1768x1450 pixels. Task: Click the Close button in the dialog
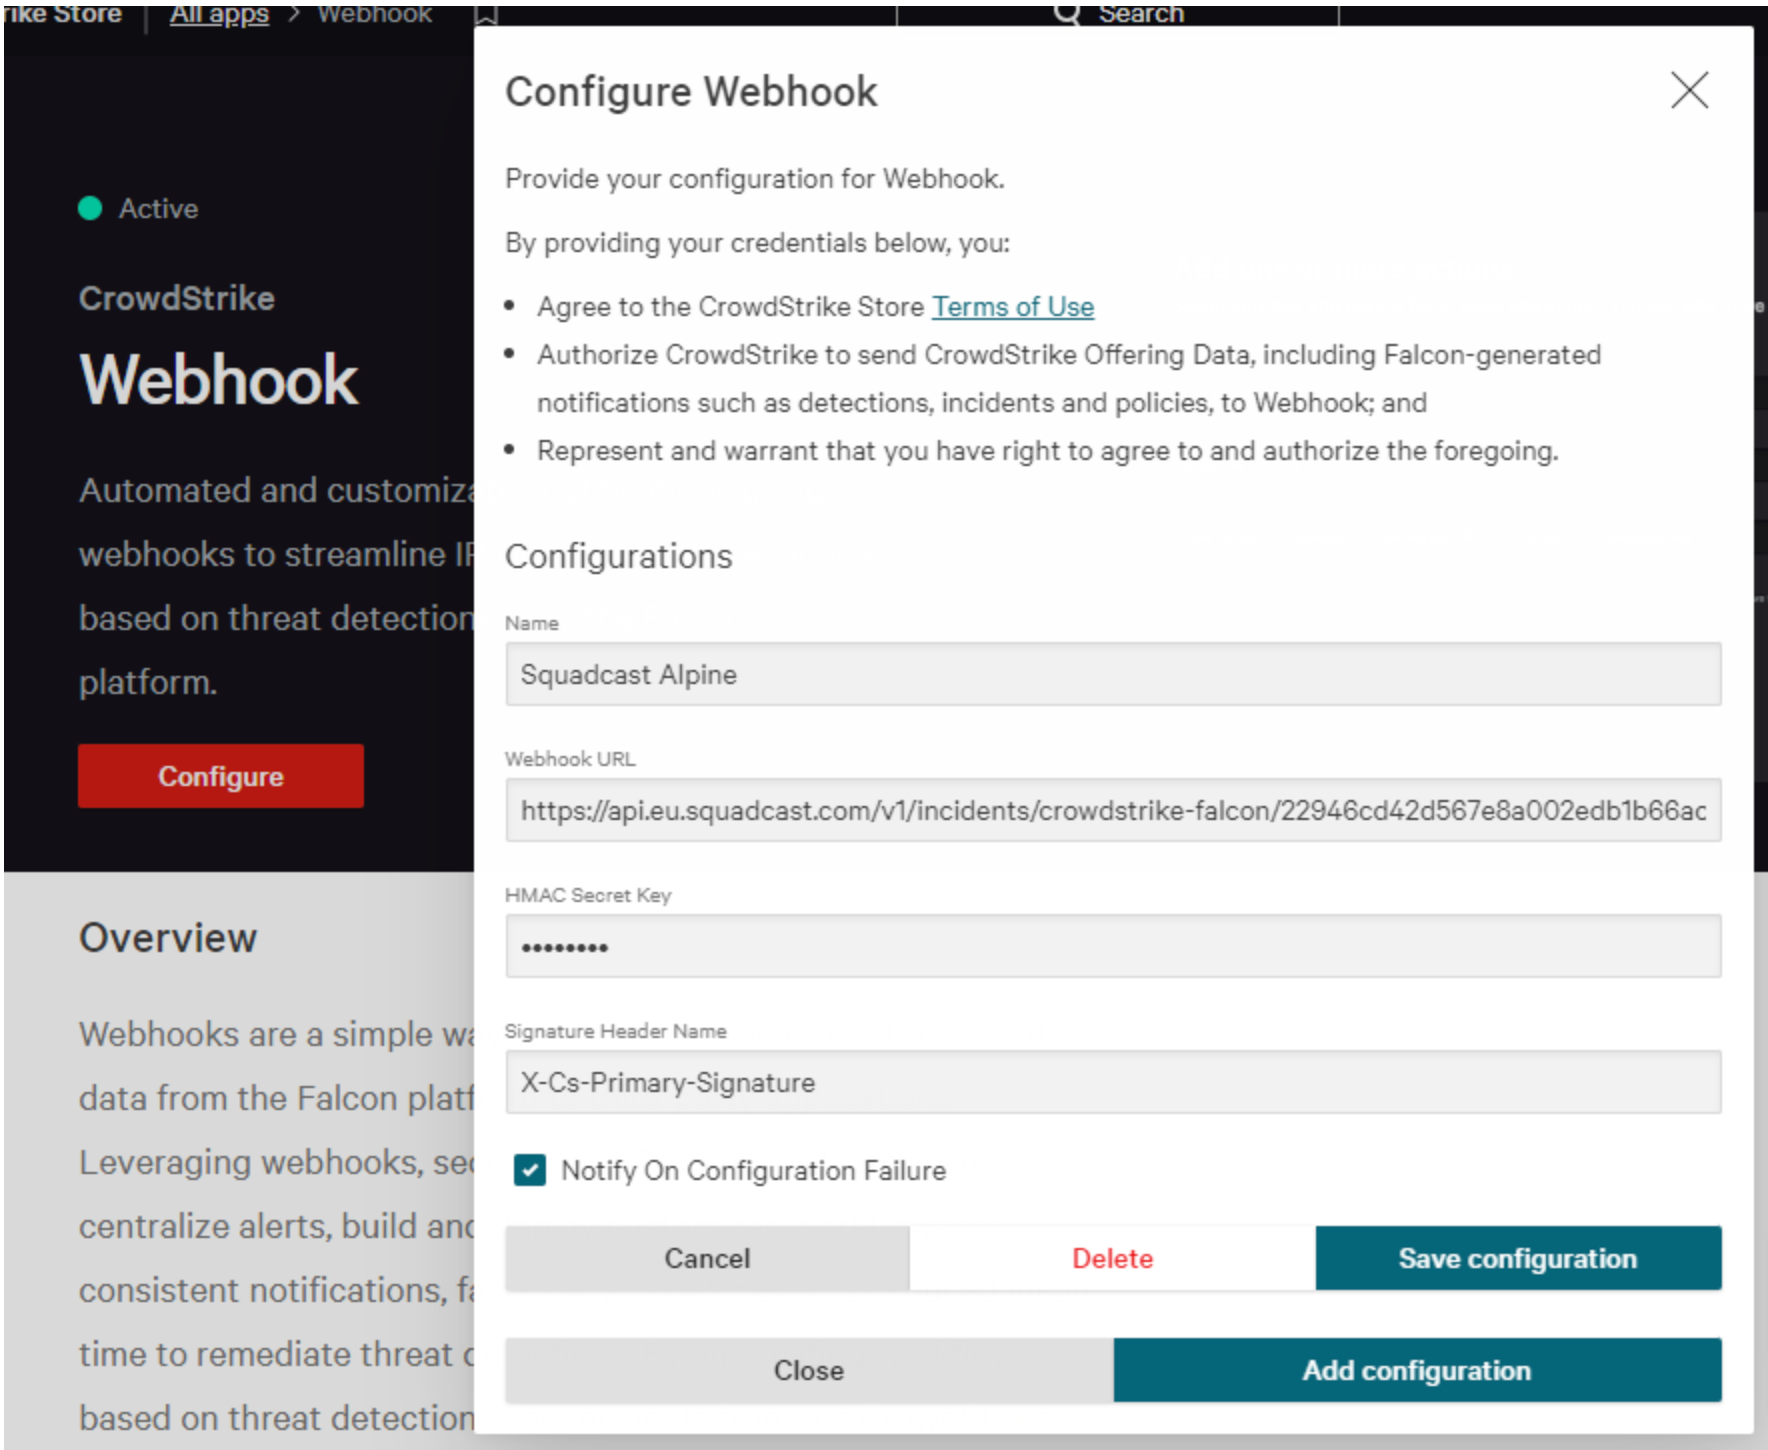[809, 1370]
